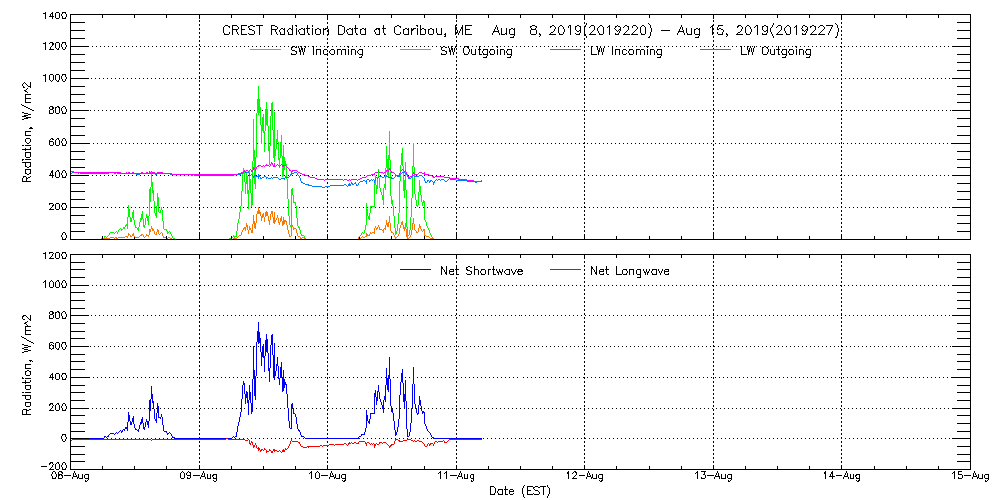Select the LW Outgoing legend entry
Screen dimensions: 1000x500
pyautogui.click(x=776, y=52)
